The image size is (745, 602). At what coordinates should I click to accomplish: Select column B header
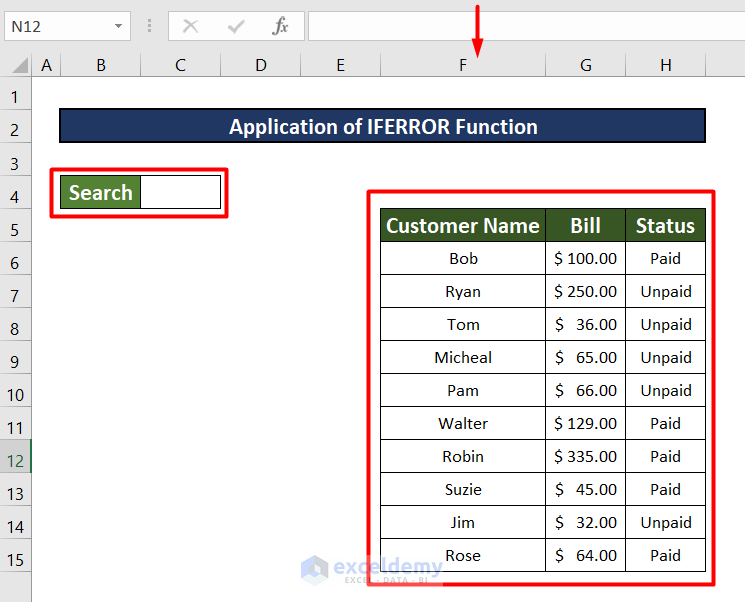pyautogui.click(x=101, y=65)
